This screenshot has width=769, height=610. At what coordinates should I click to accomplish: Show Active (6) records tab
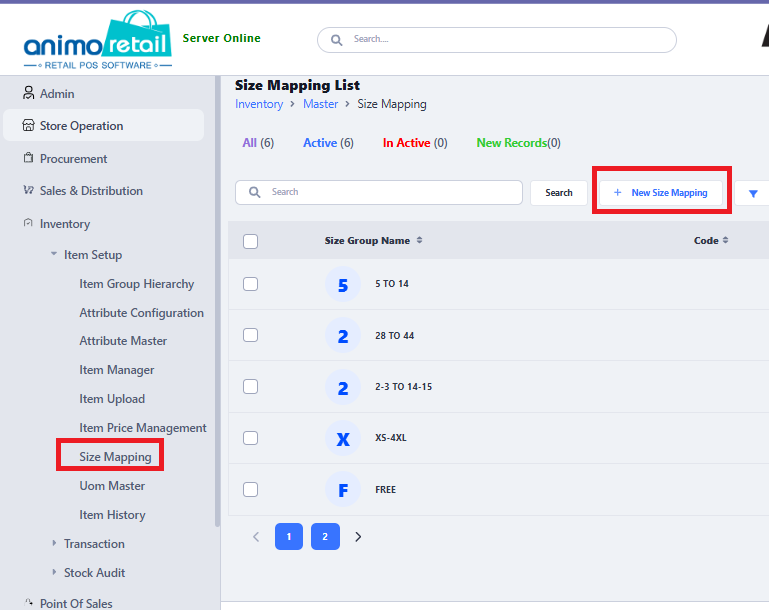(x=328, y=143)
